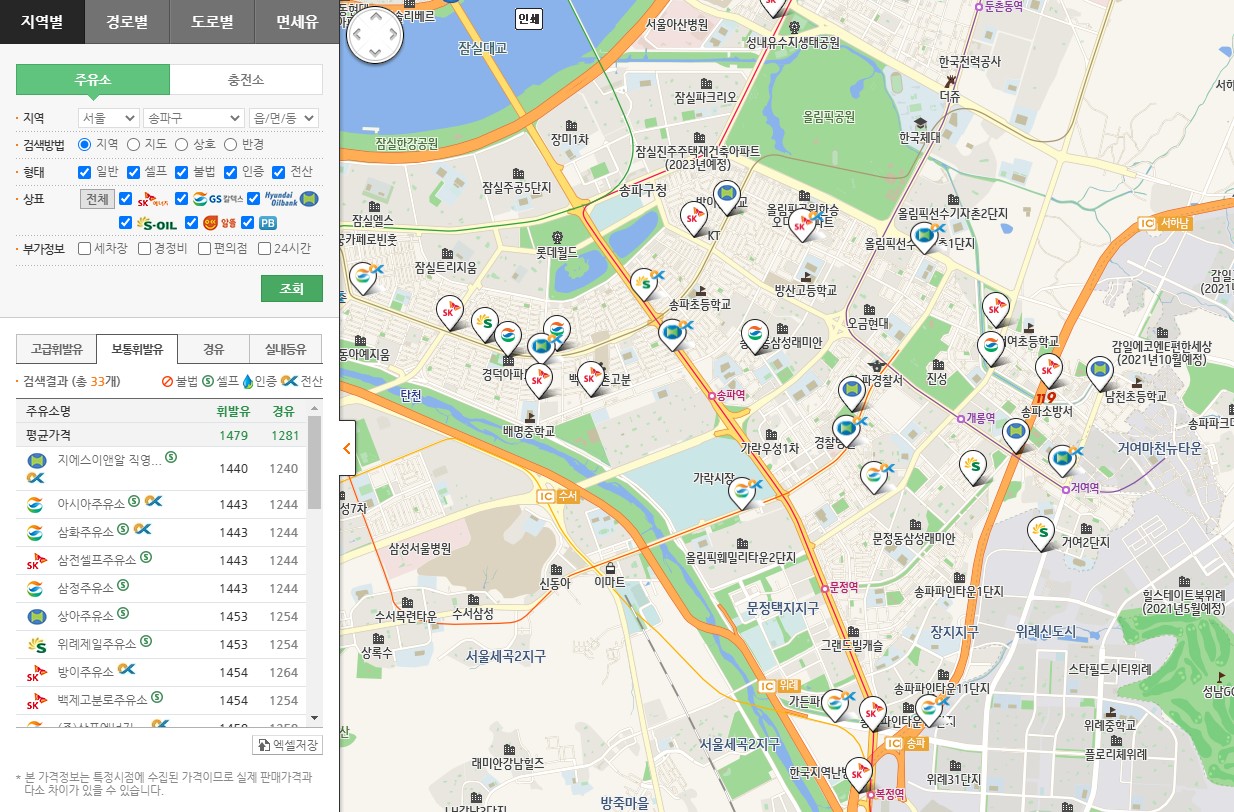Switch to the 충전소 tab
Viewport: 1234px width, 812px height.
coord(246,80)
